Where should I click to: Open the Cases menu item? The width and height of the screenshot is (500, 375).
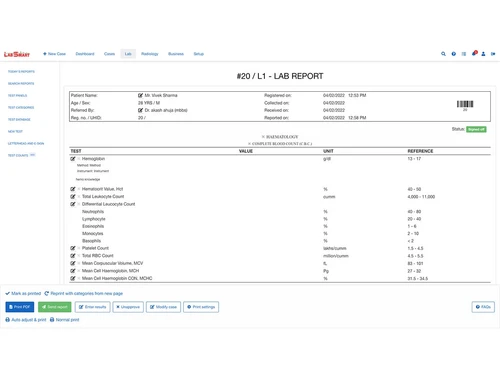coord(109,54)
